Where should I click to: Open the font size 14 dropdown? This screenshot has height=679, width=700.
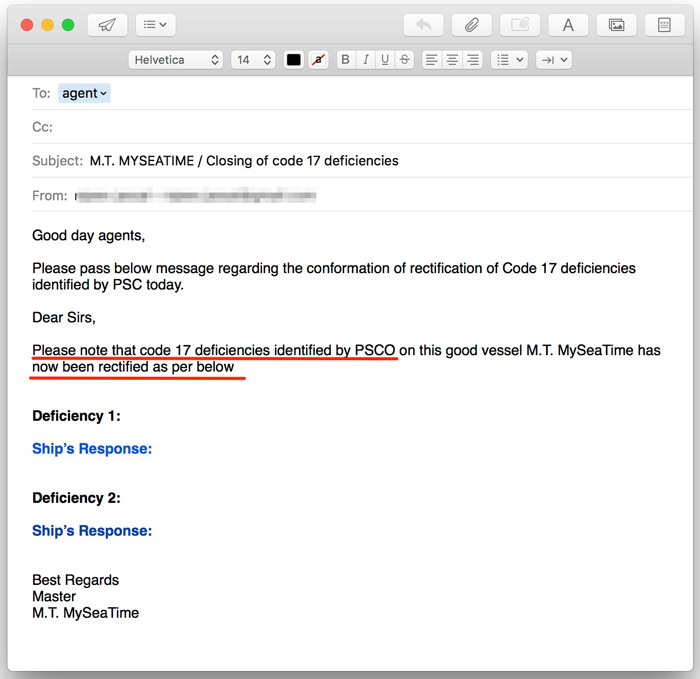(x=253, y=60)
